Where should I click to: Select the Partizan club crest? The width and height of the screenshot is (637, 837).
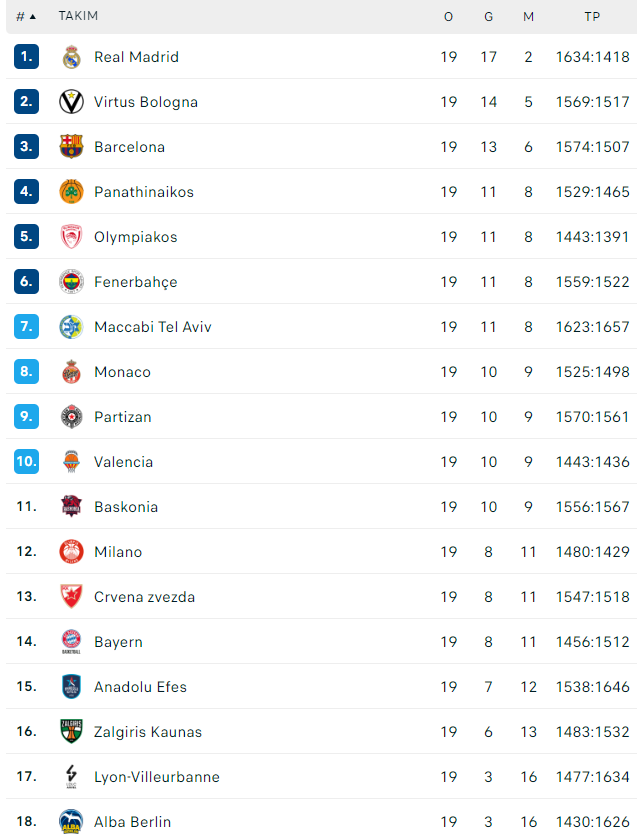pyautogui.click(x=71, y=417)
